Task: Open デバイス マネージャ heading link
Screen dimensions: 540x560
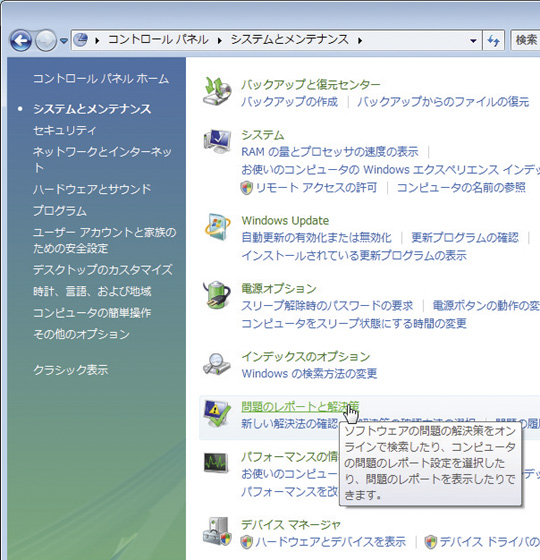Action: [291, 524]
